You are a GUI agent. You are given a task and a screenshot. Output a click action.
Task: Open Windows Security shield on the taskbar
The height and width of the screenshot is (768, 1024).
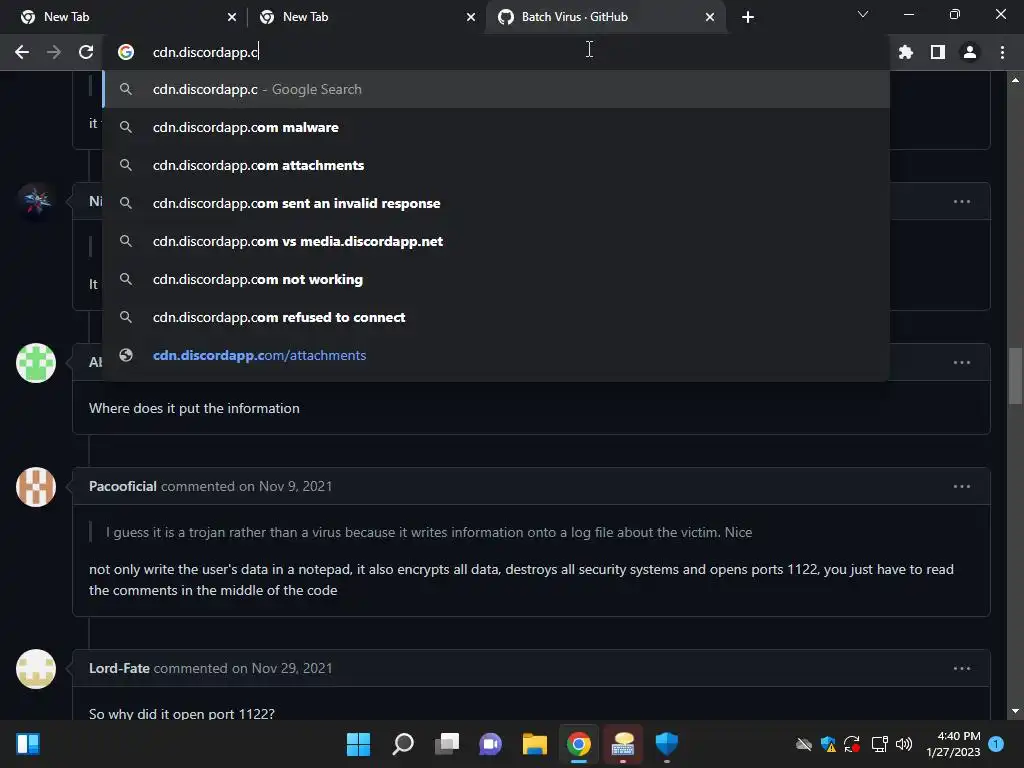[667, 744]
